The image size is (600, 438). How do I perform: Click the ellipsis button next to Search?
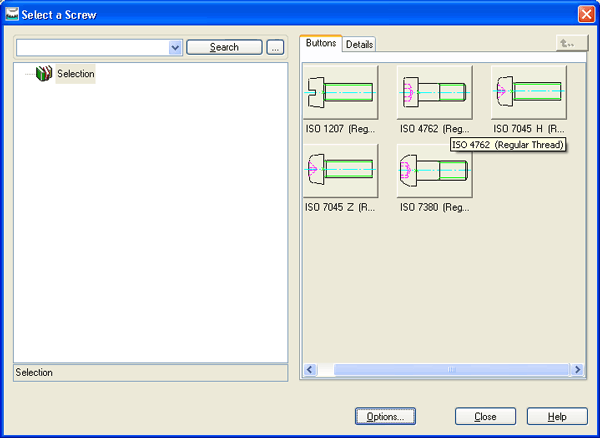click(275, 47)
